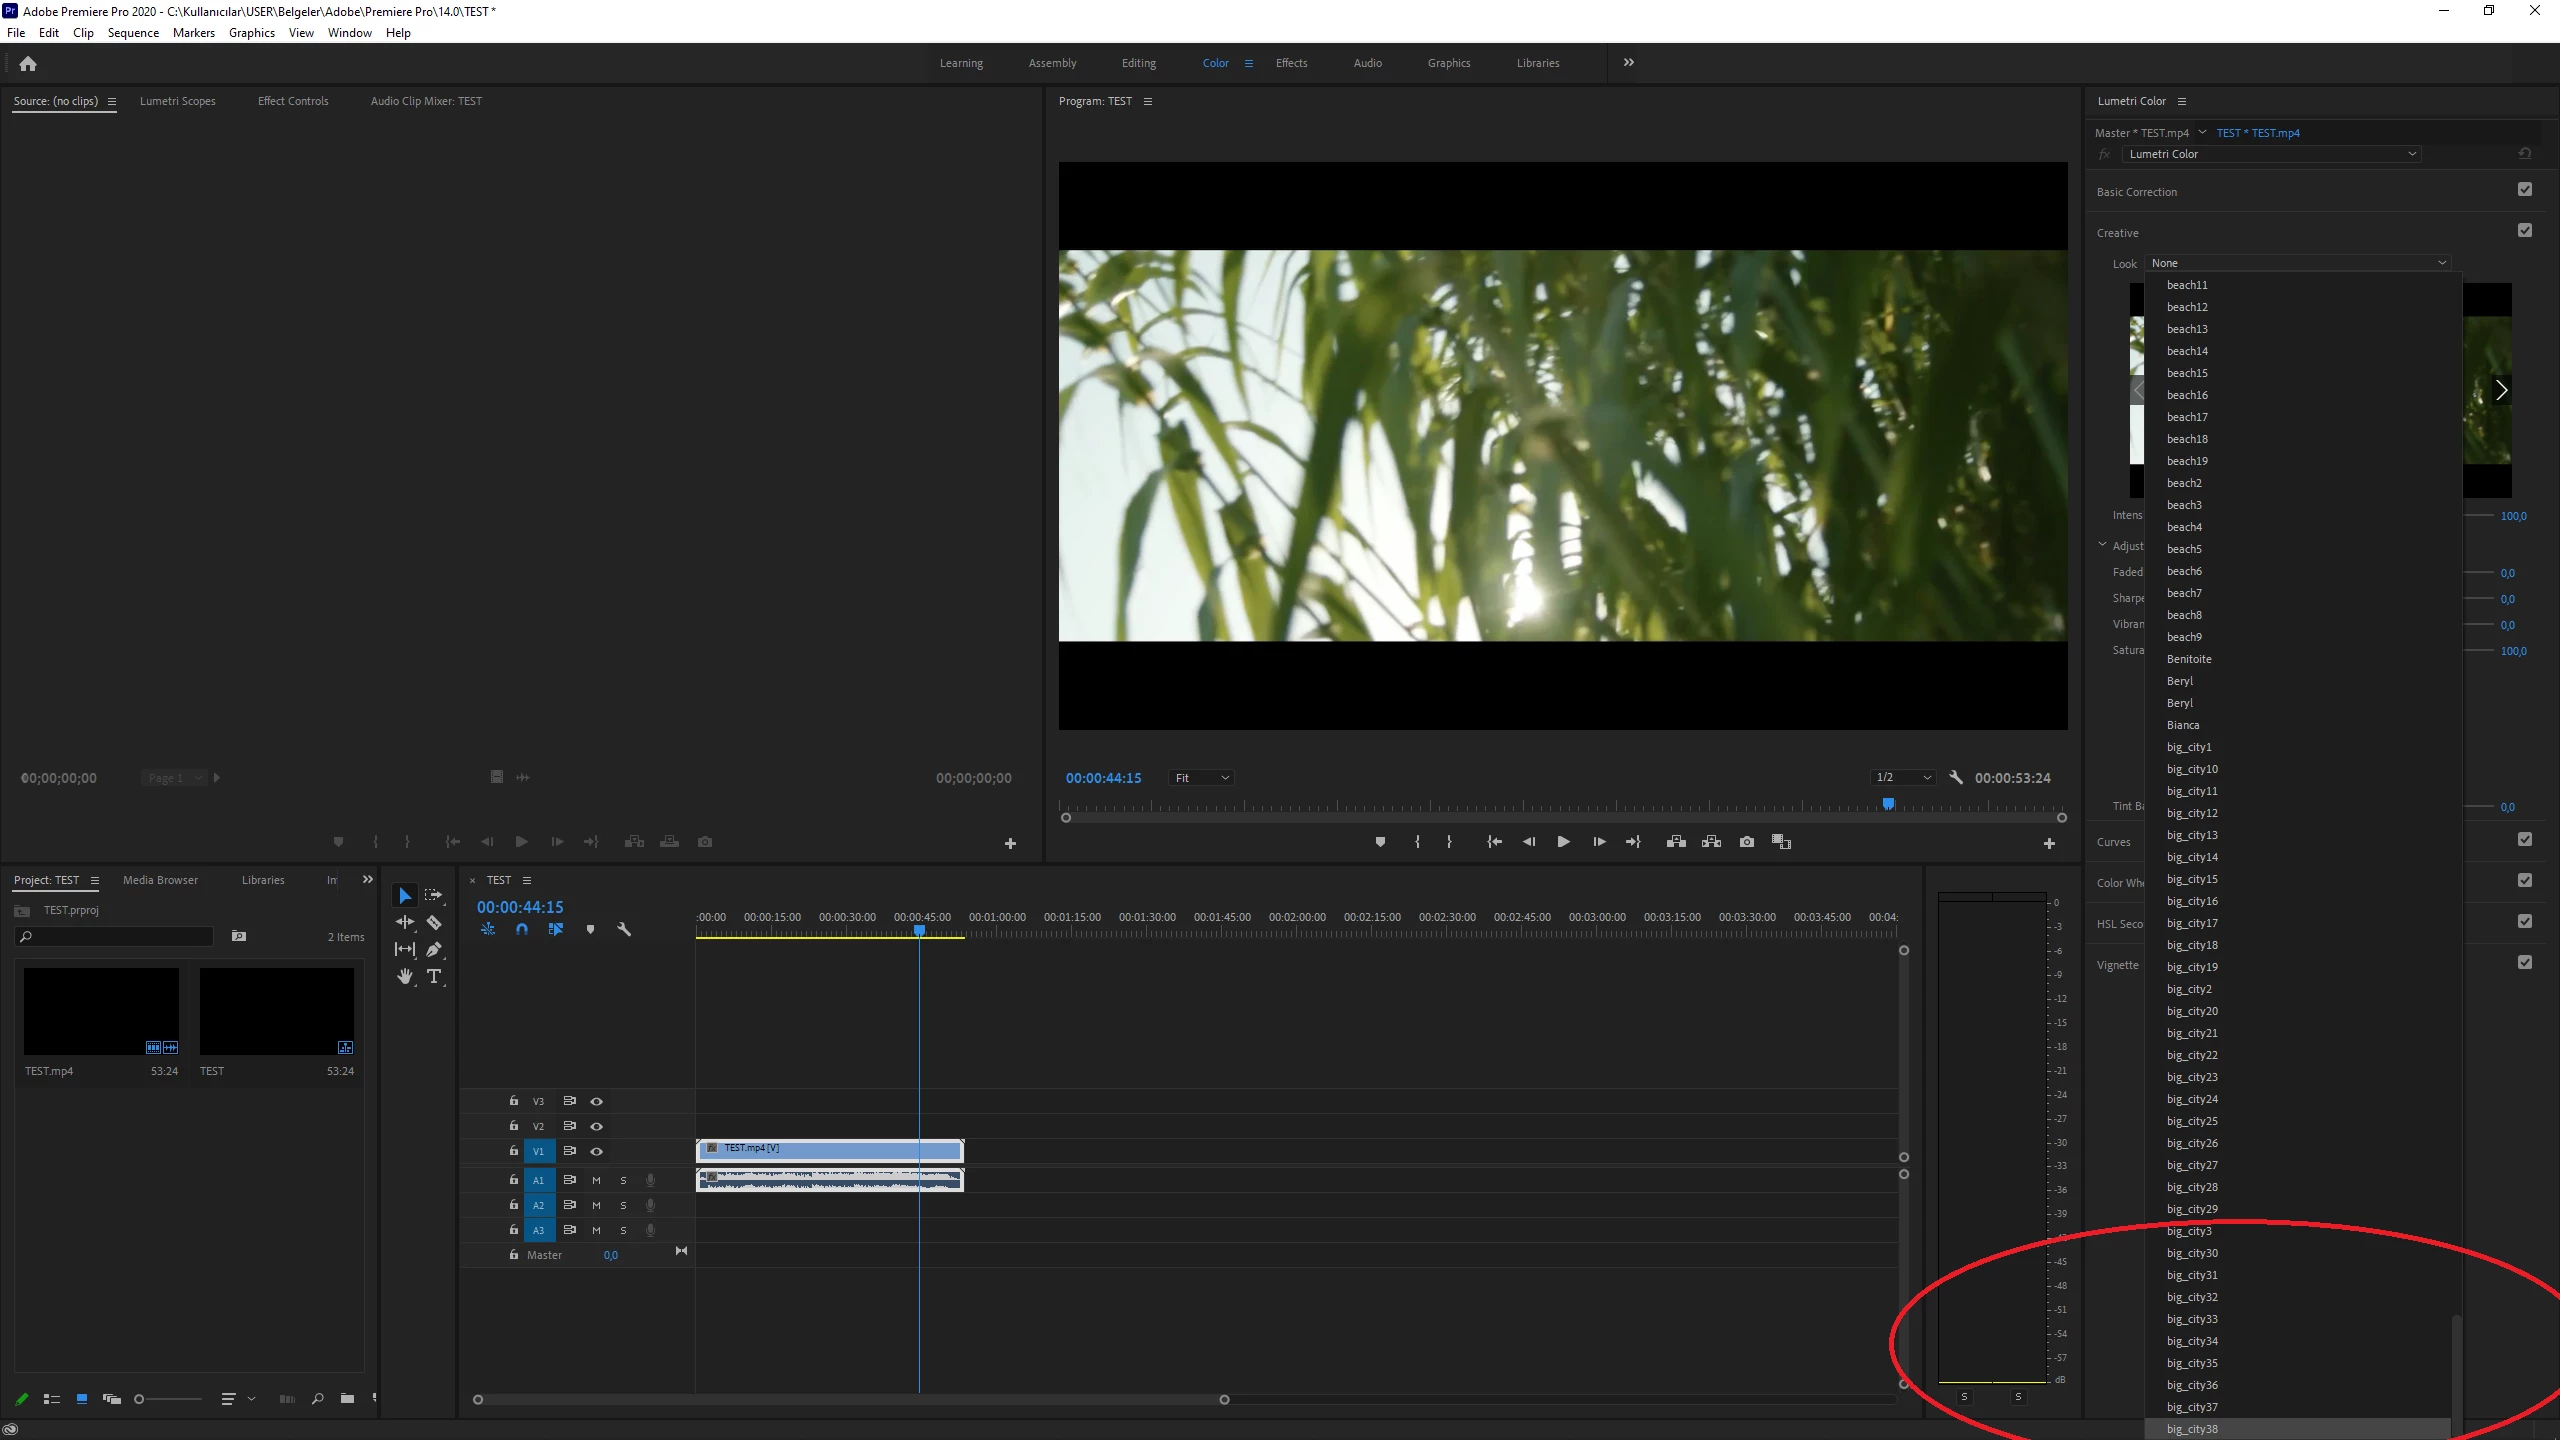Toggle V1 track eye visibility
This screenshot has height=1440, width=2560.
click(x=597, y=1151)
